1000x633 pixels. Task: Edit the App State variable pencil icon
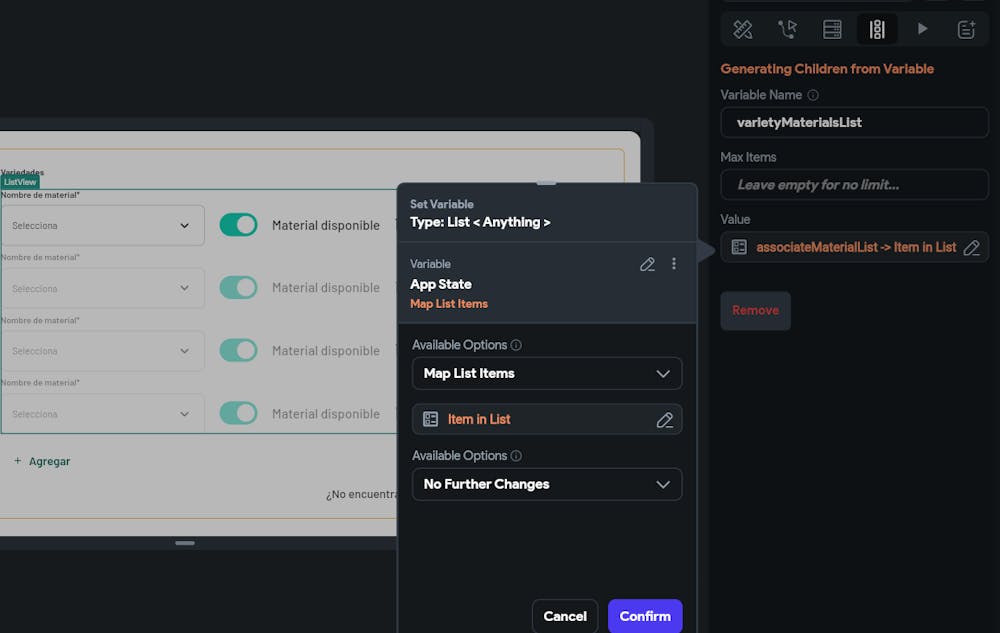click(647, 264)
